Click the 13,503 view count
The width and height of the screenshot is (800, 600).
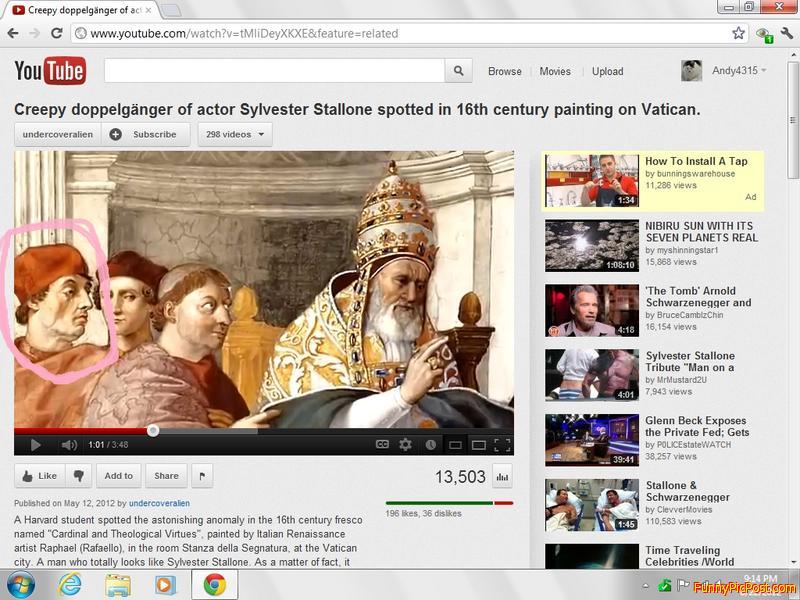[460, 477]
